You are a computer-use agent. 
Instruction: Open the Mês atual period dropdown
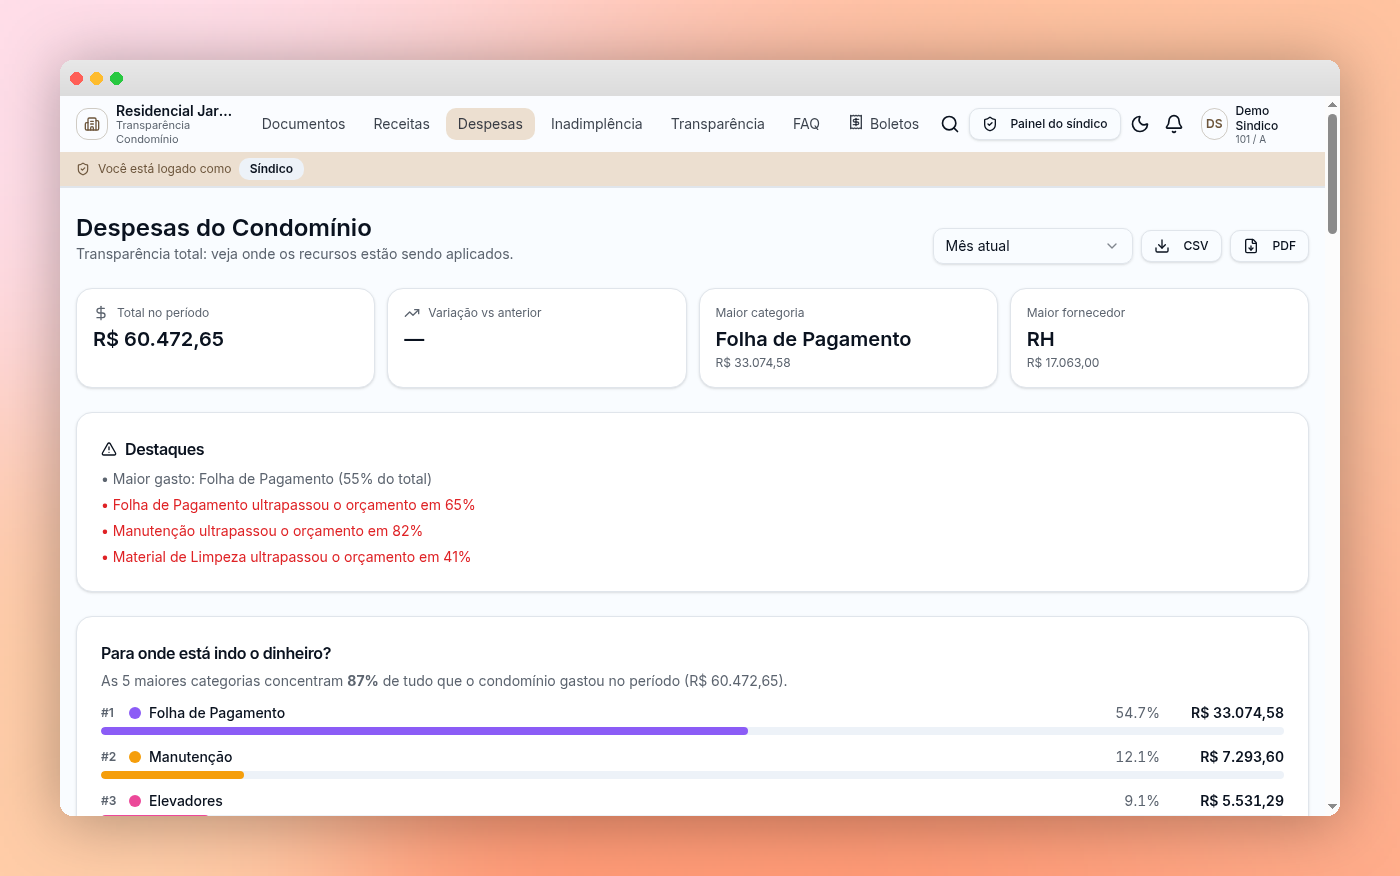coord(1032,246)
